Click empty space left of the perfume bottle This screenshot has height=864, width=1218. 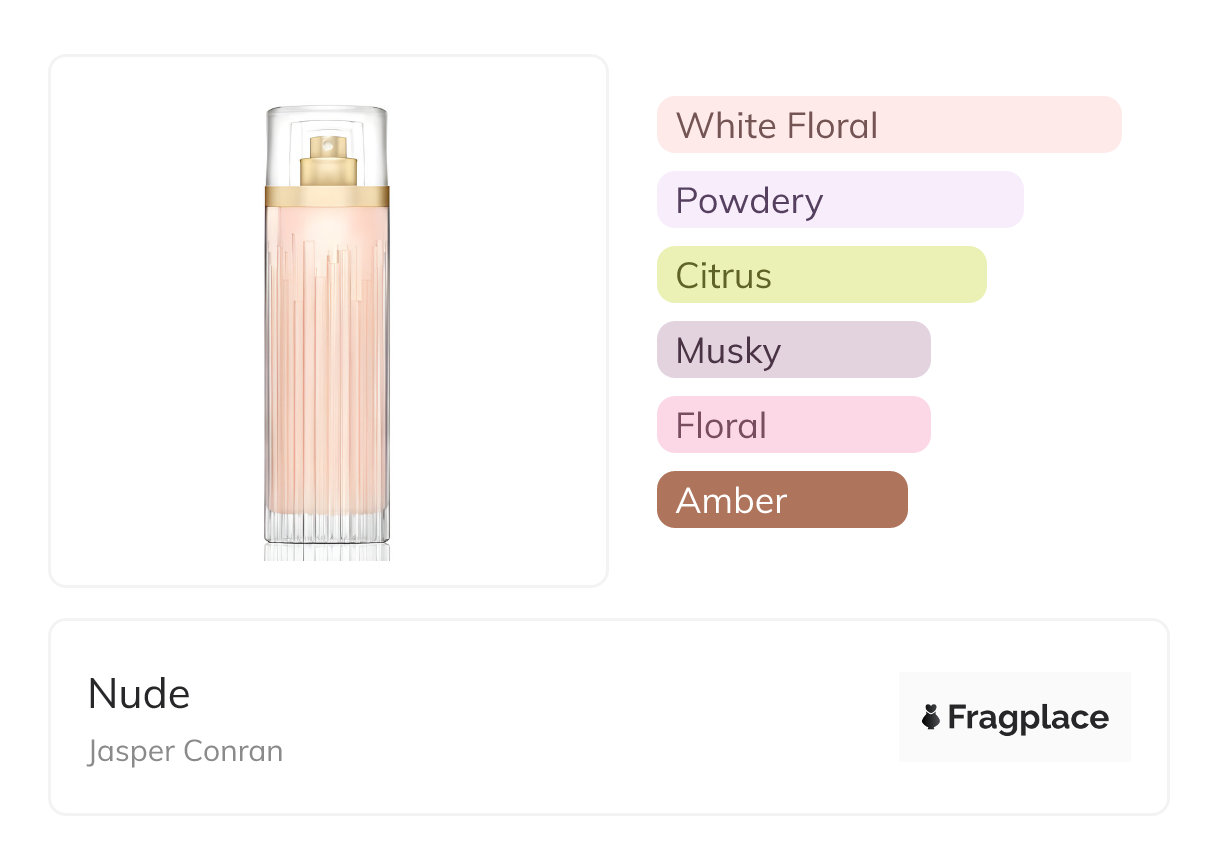[150, 320]
